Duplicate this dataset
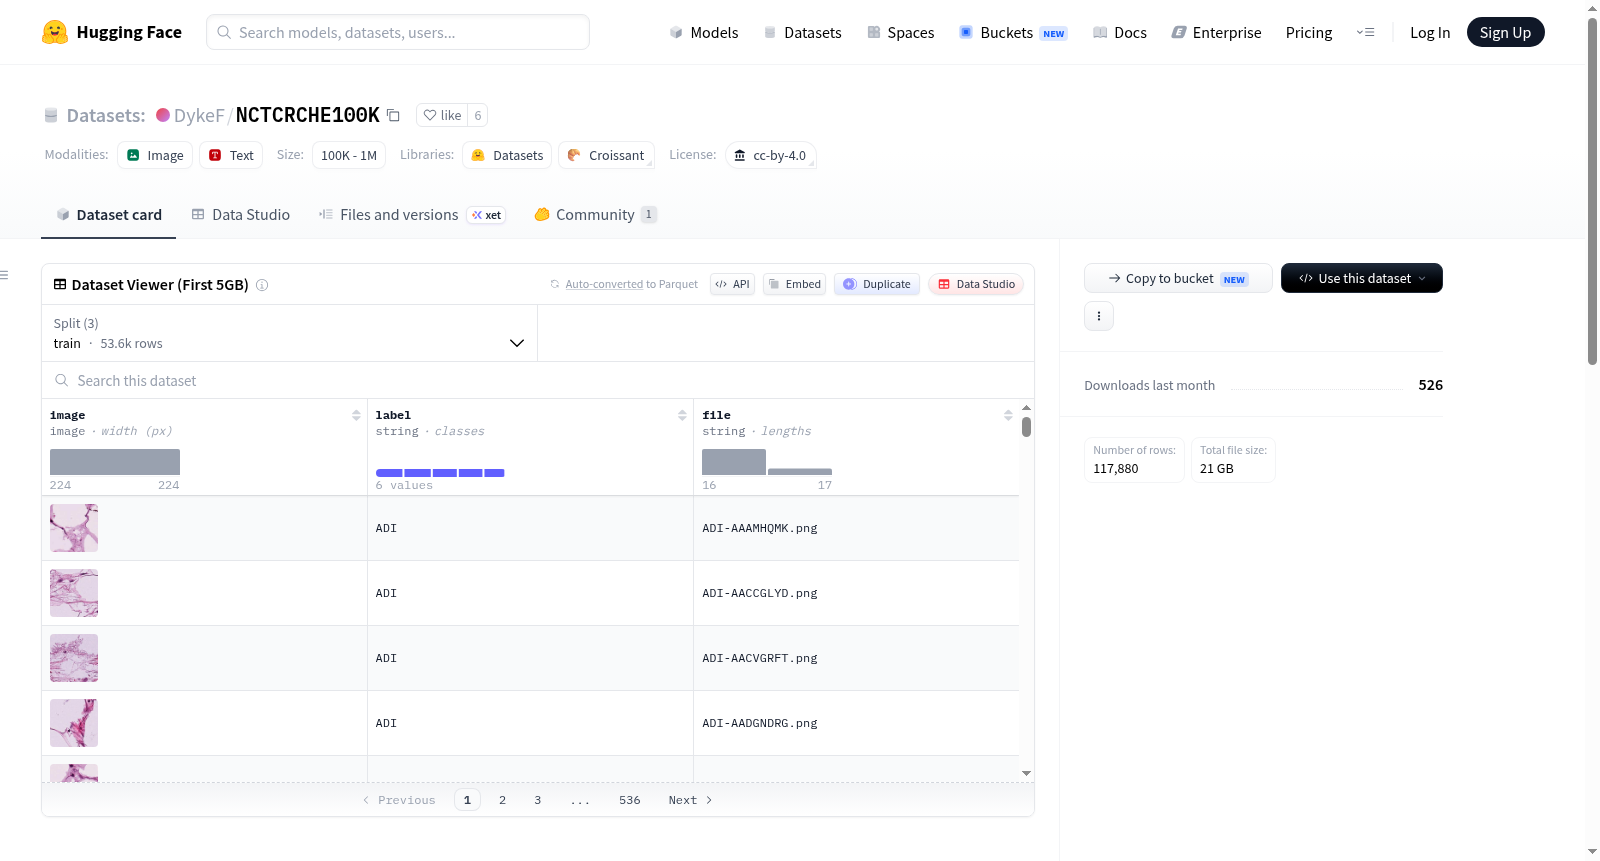Image resolution: width=1600 pixels, height=861 pixels. (x=877, y=284)
